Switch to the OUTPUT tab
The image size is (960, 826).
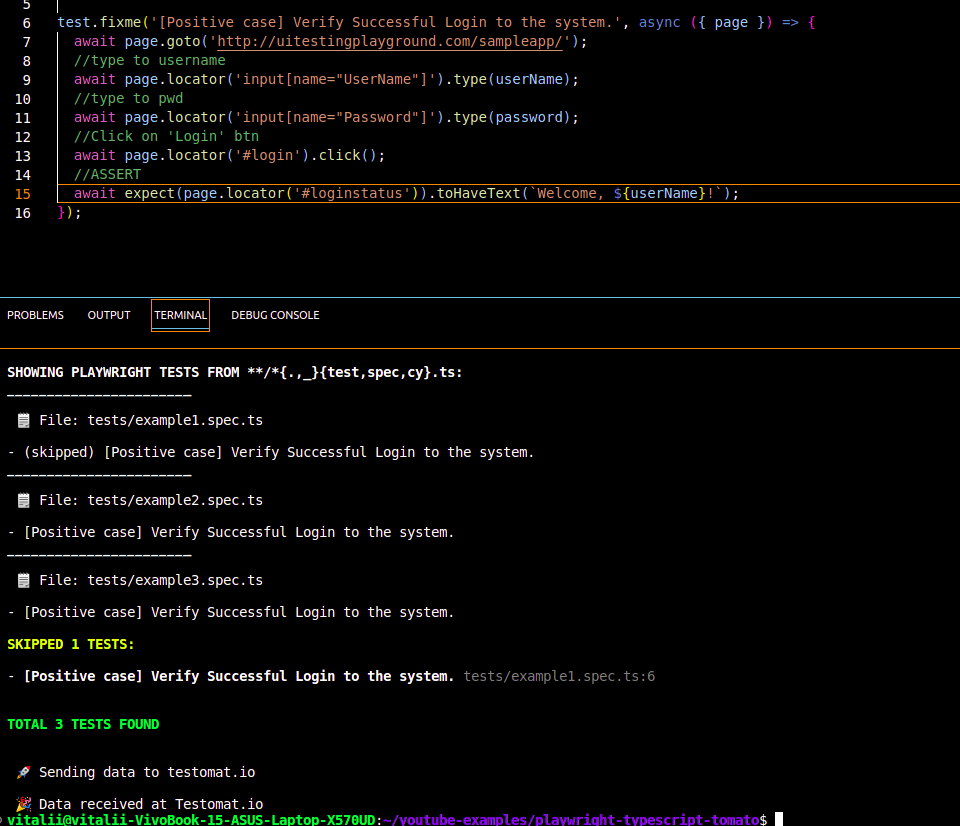tap(109, 315)
